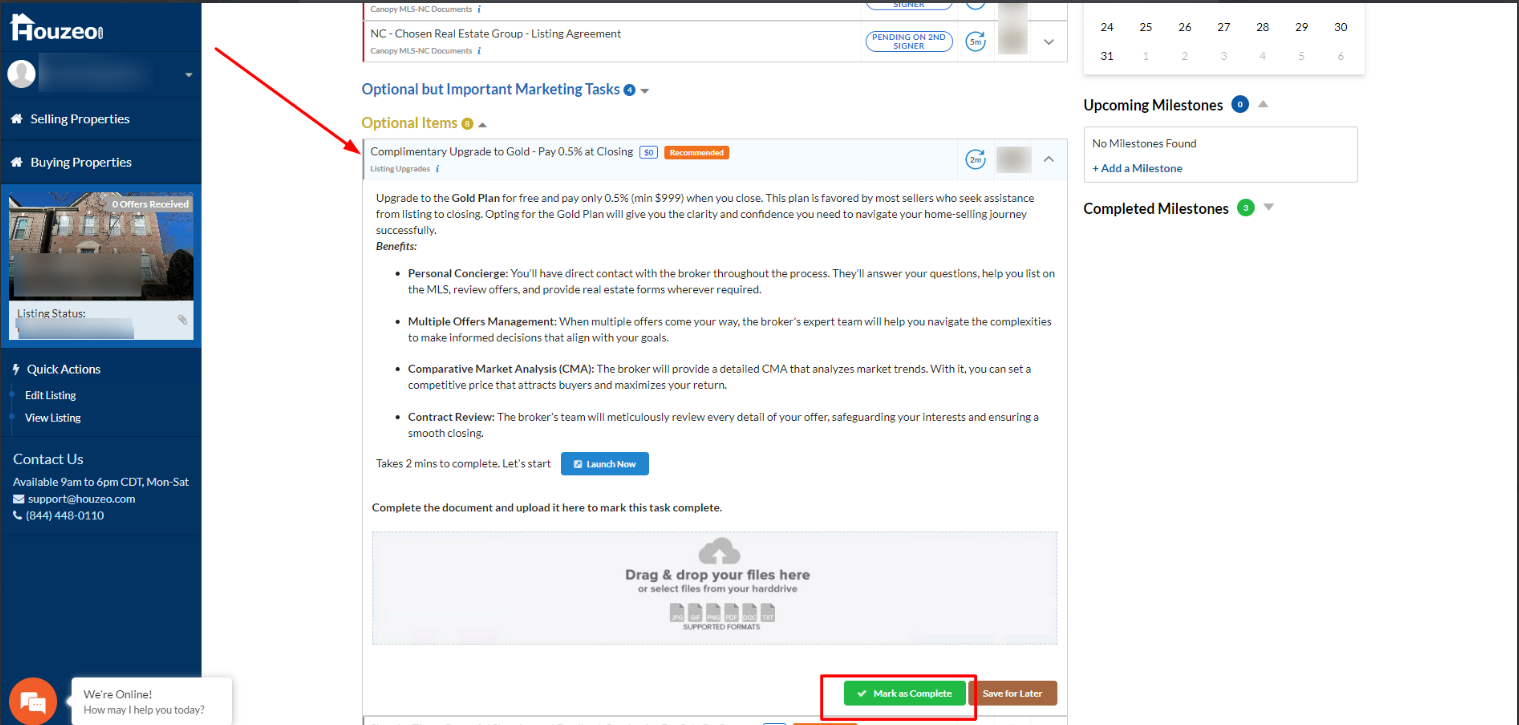Click the paperclip icon on listing card
This screenshot has height=725, width=1519.
click(x=182, y=320)
